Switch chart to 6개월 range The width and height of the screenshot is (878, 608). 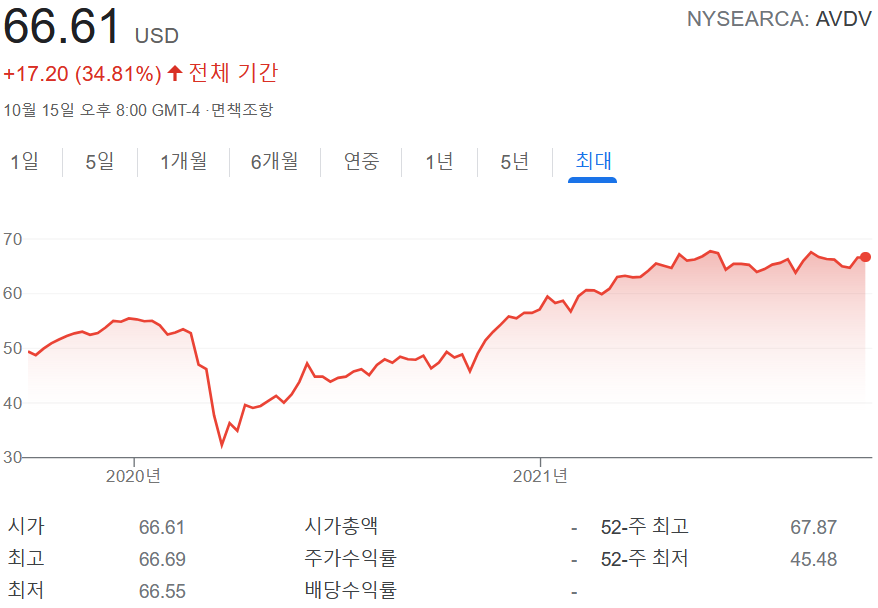(274, 162)
